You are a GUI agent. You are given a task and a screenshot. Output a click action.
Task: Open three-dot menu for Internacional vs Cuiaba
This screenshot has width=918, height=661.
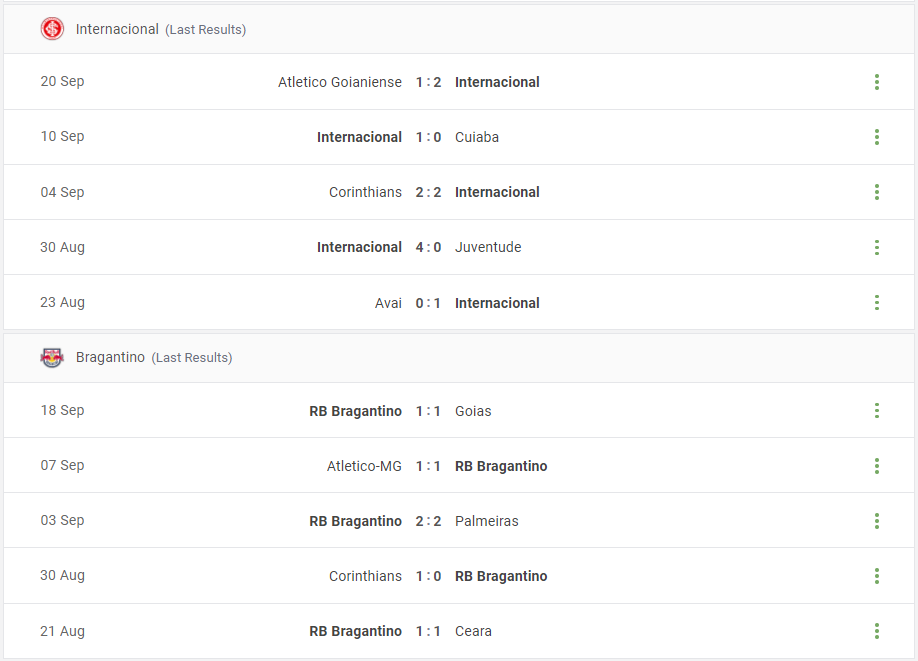[x=876, y=137]
